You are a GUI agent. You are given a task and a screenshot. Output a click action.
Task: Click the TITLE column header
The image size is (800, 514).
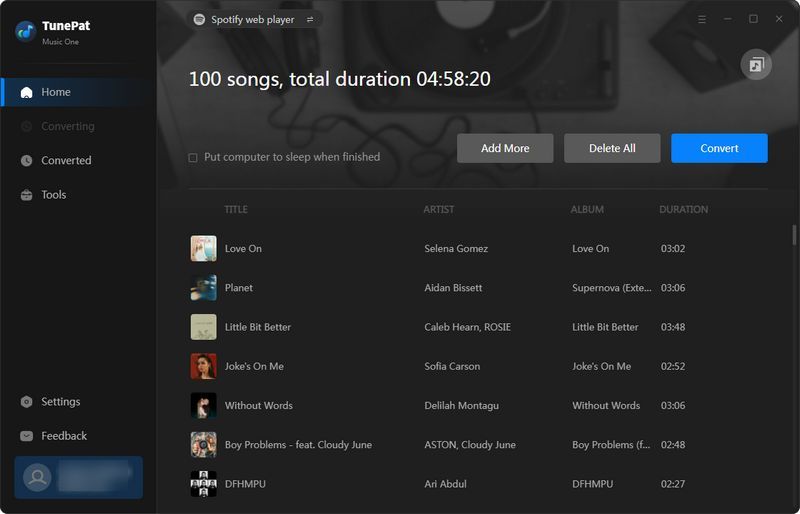236,209
